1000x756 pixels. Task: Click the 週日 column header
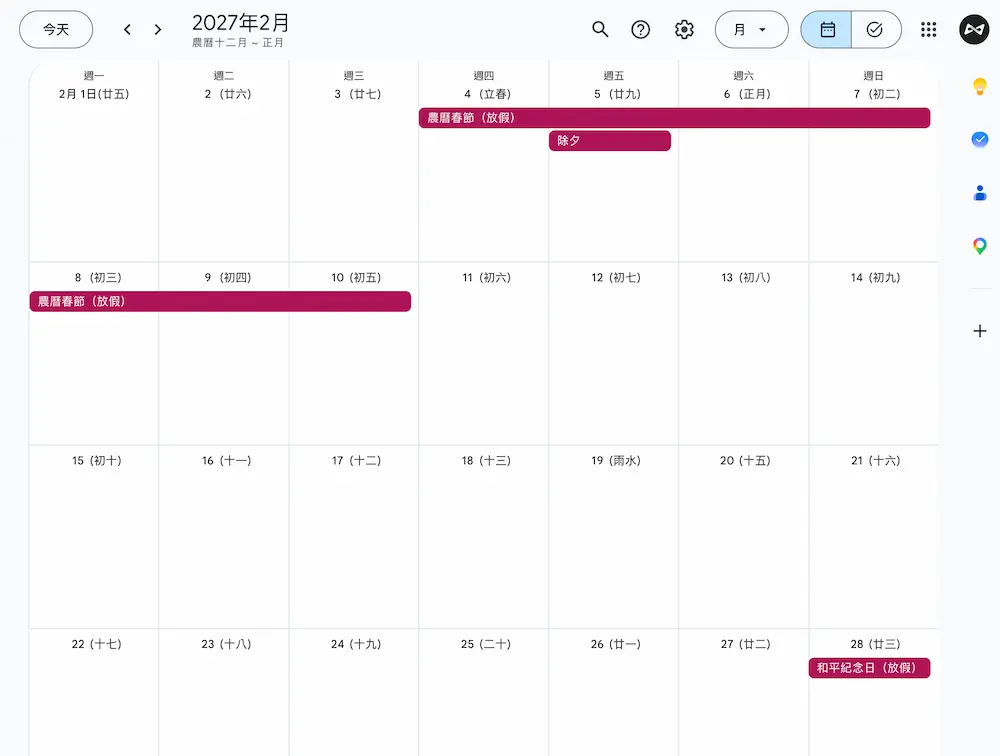click(873, 76)
